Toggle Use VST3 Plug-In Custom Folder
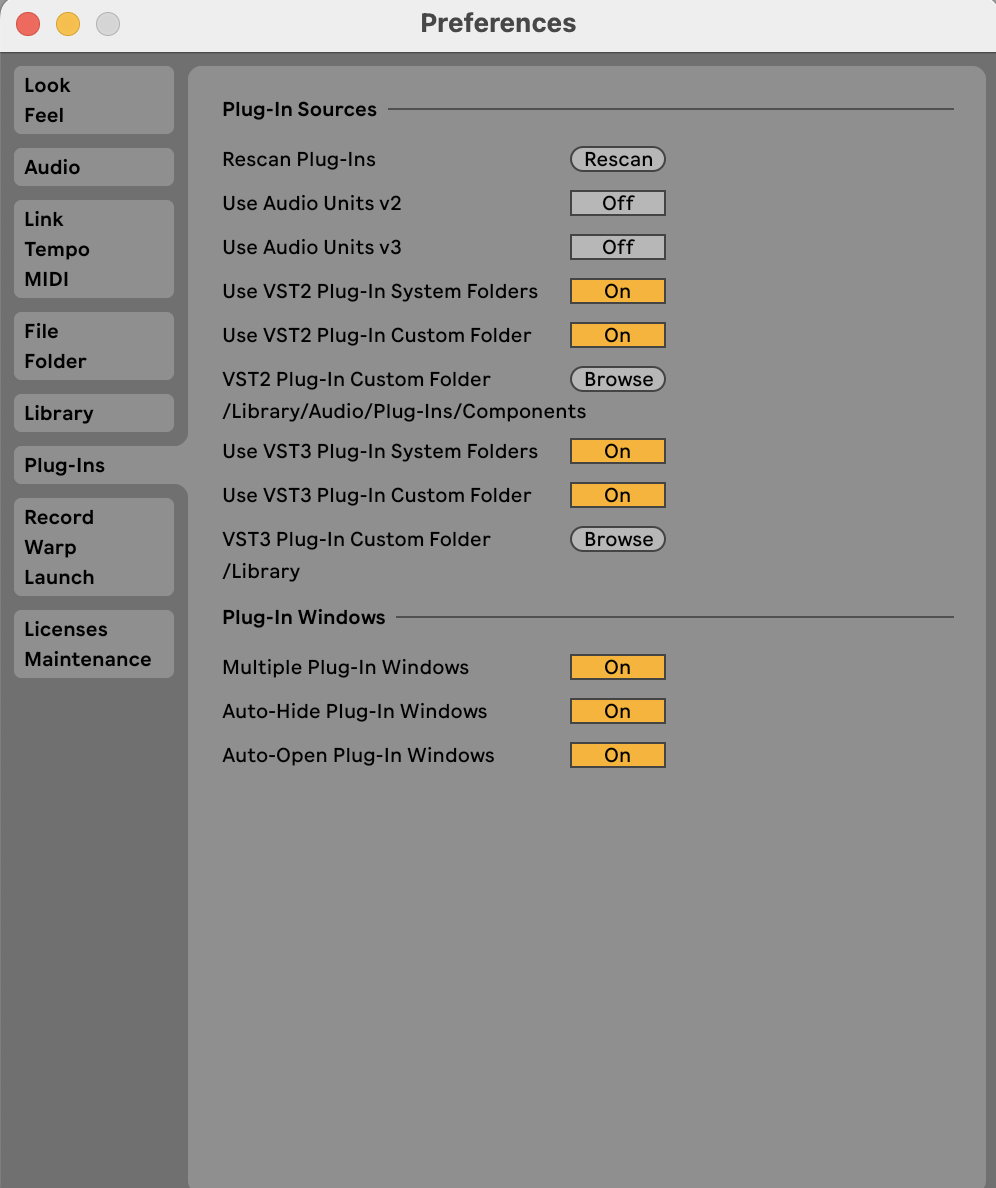Screen dimensions: 996x1188 point(617,495)
